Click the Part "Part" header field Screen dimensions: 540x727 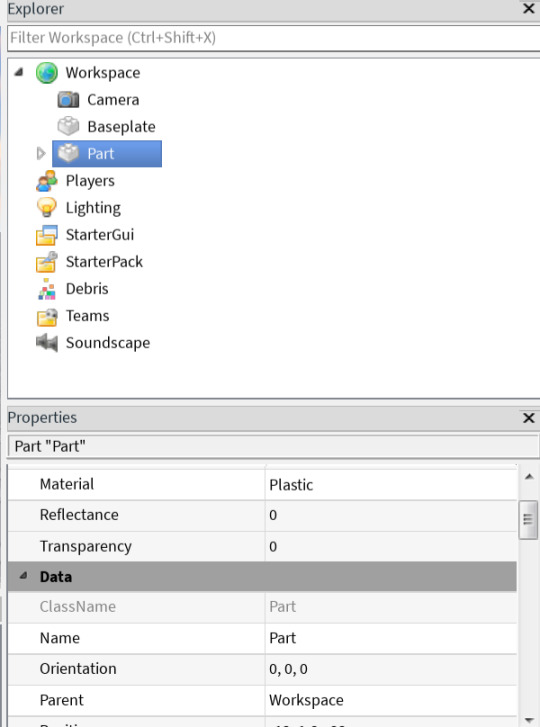(273, 446)
